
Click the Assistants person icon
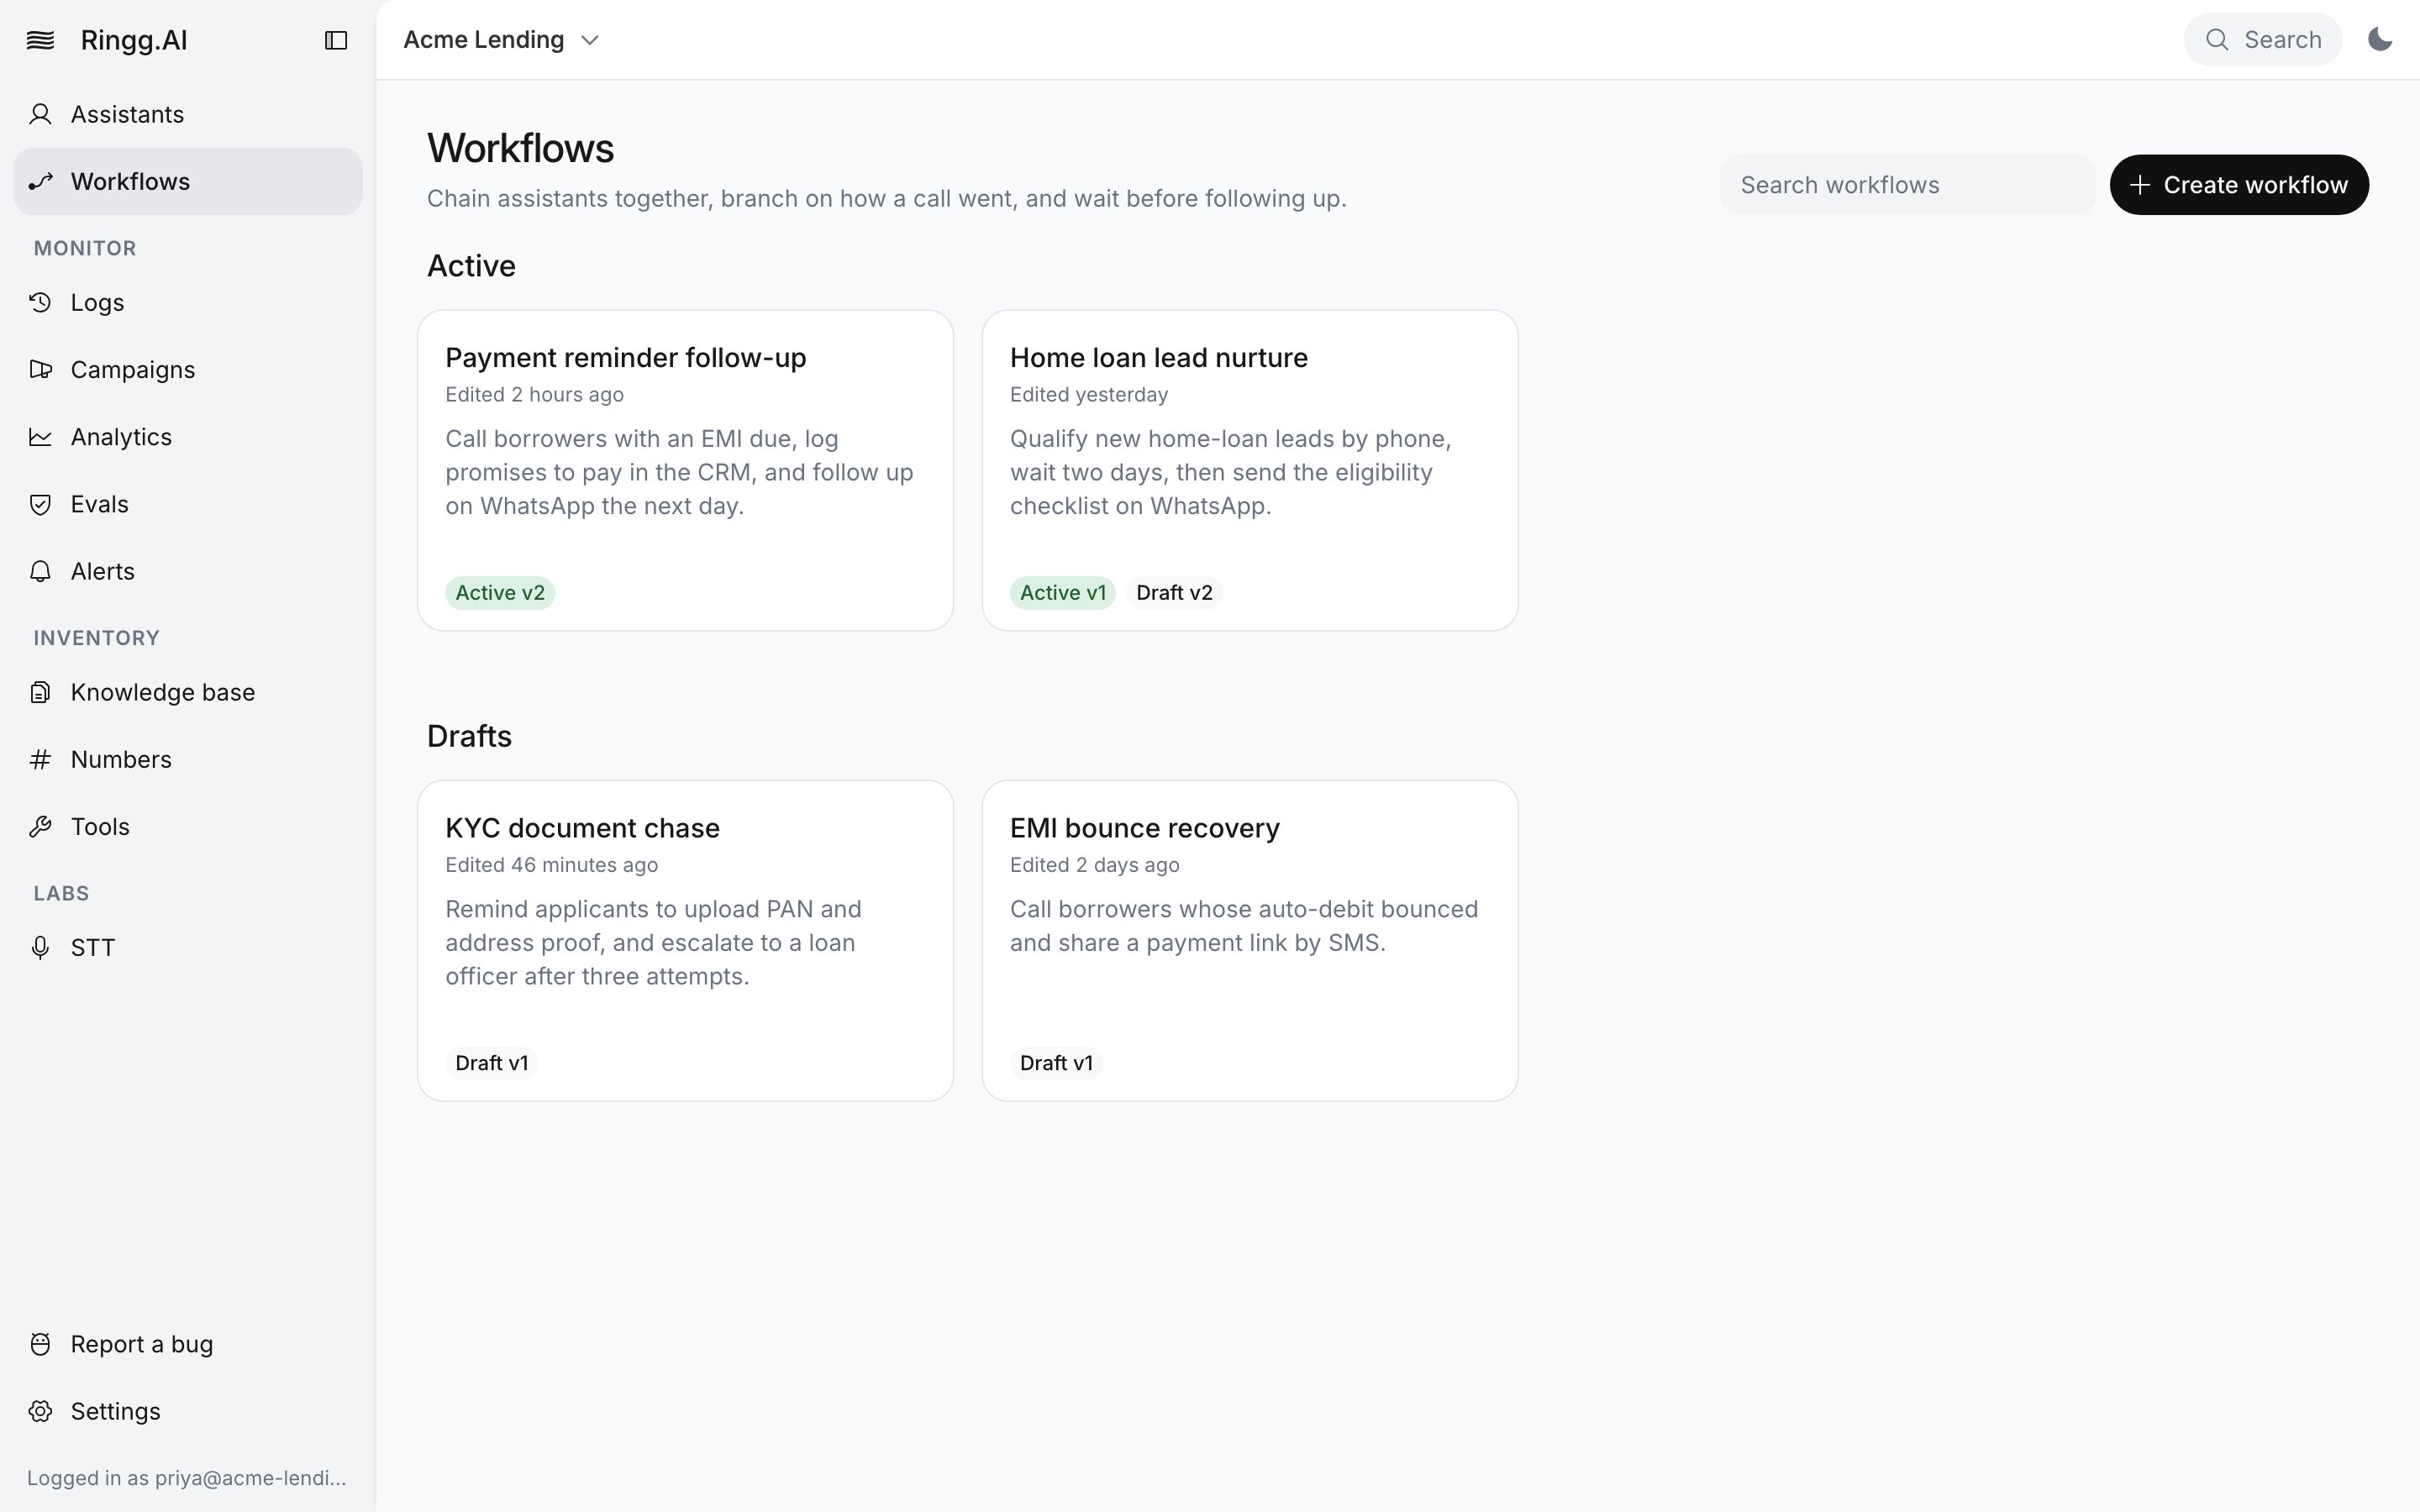[x=40, y=114]
